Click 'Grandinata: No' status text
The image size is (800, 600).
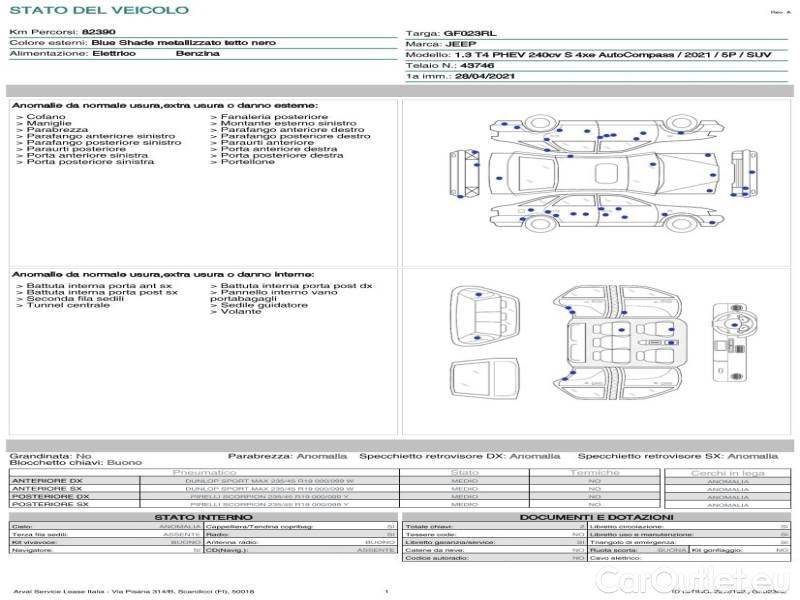51,456
